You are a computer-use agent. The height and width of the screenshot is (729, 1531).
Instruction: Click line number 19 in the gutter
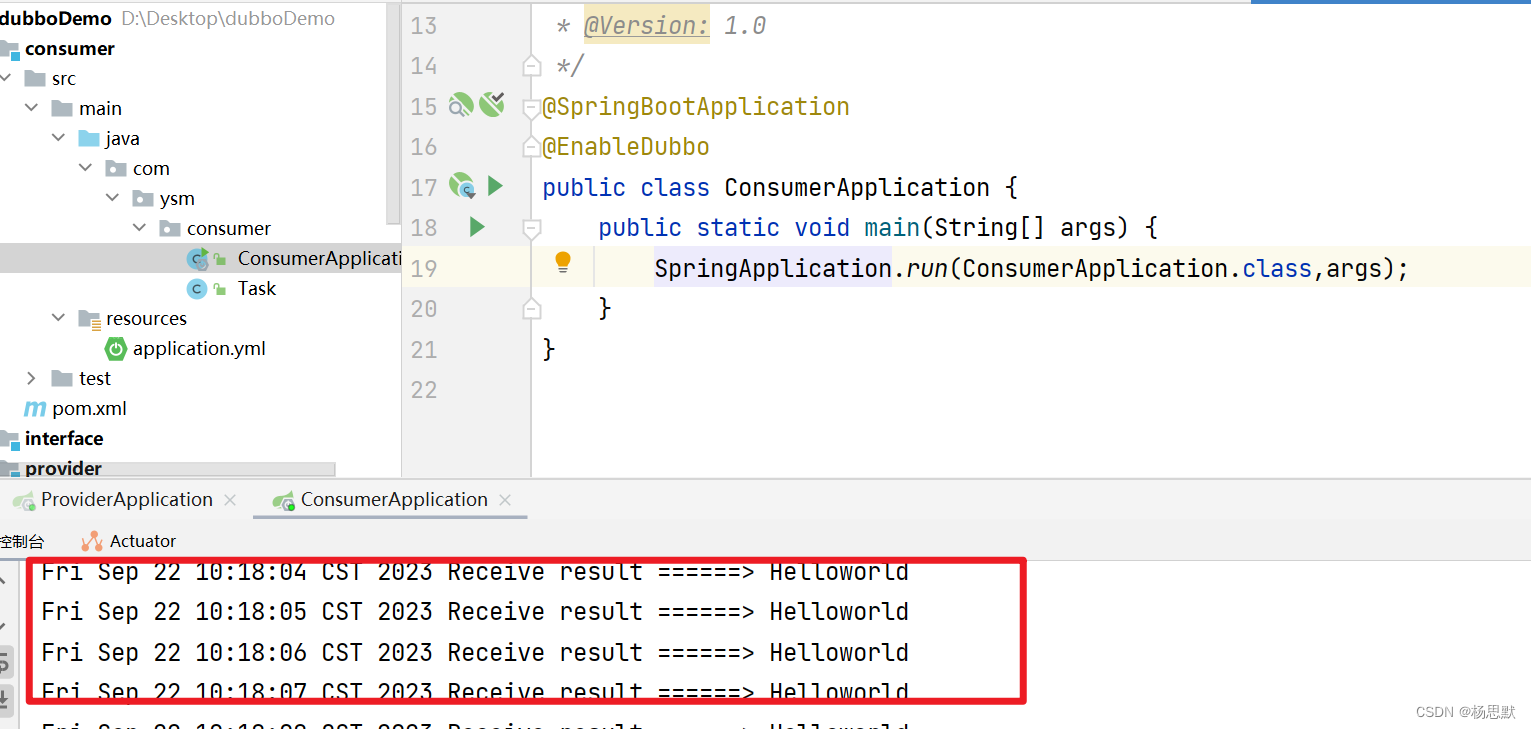pyautogui.click(x=424, y=268)
